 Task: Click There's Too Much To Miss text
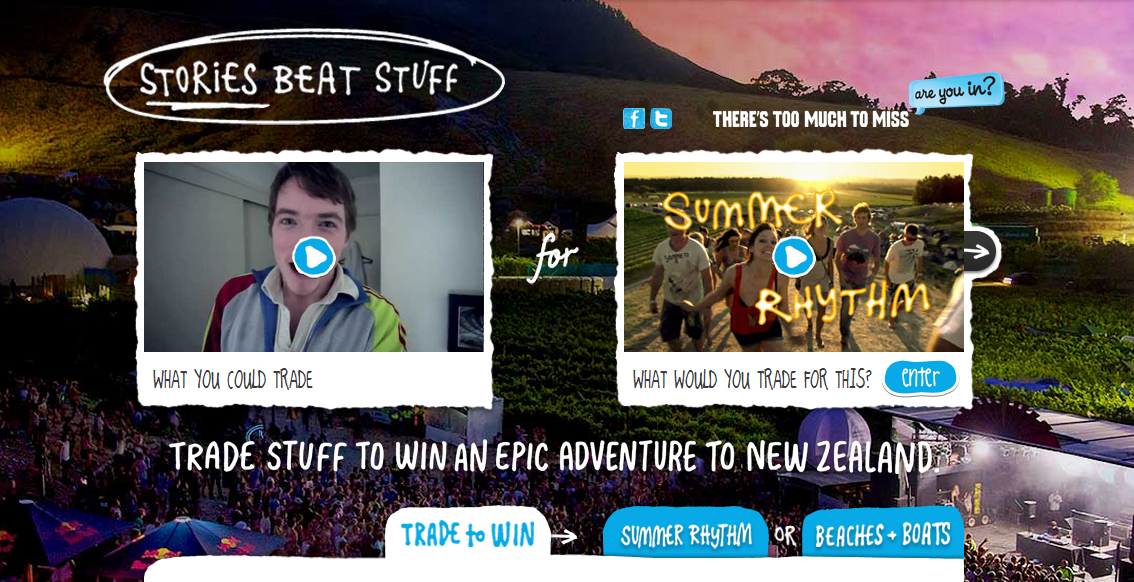tap(811, 119)
